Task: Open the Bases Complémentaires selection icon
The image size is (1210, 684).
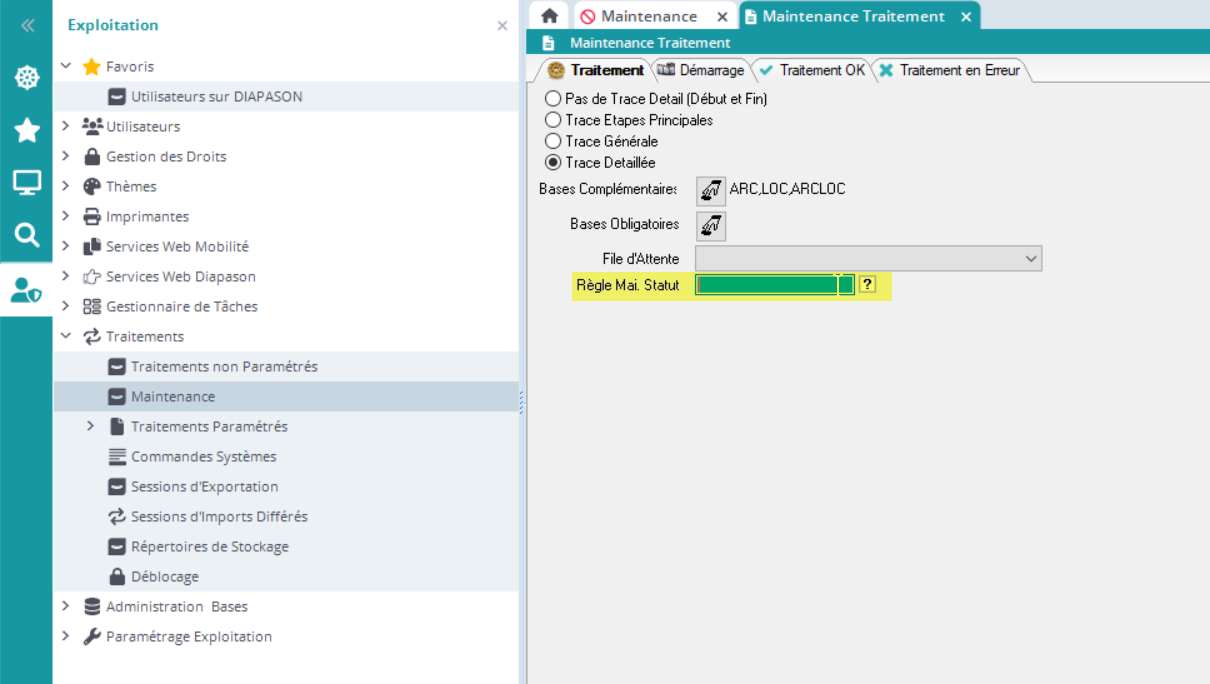Action: (x=711, y=190)
